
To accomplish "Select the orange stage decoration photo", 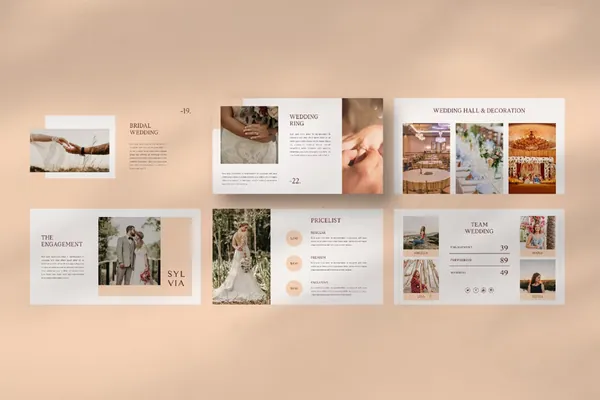I will click(x=531, y=159).
